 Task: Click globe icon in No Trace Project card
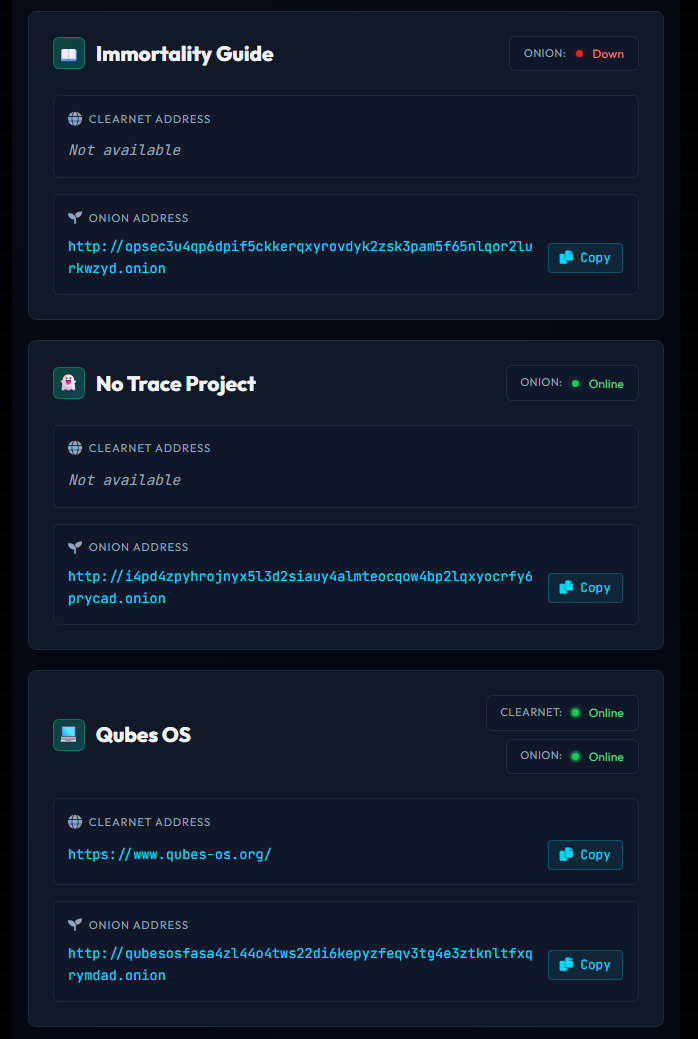tap(75, 448)
